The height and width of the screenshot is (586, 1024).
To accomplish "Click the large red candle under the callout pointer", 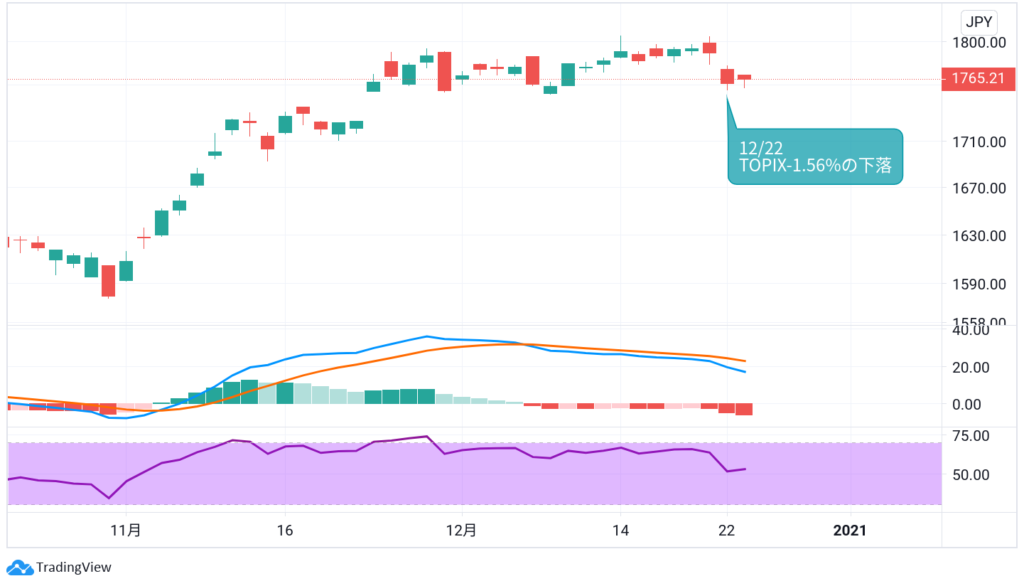I will (x=727, y=77).
